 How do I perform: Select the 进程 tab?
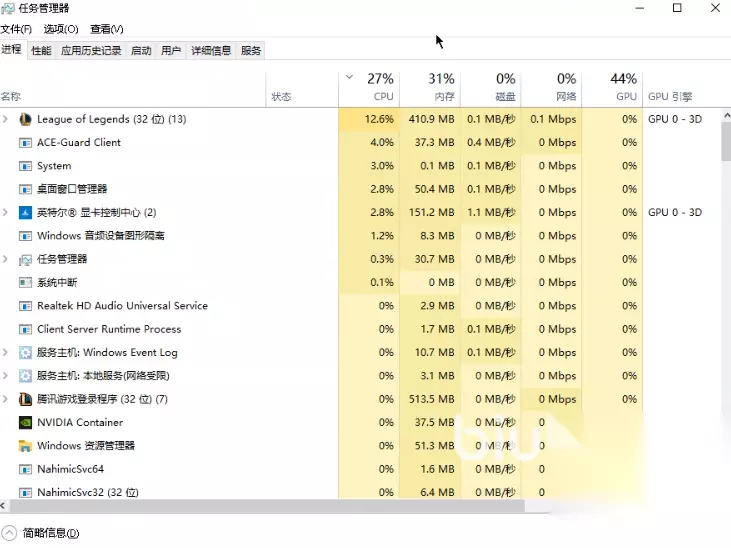[12, 49]
